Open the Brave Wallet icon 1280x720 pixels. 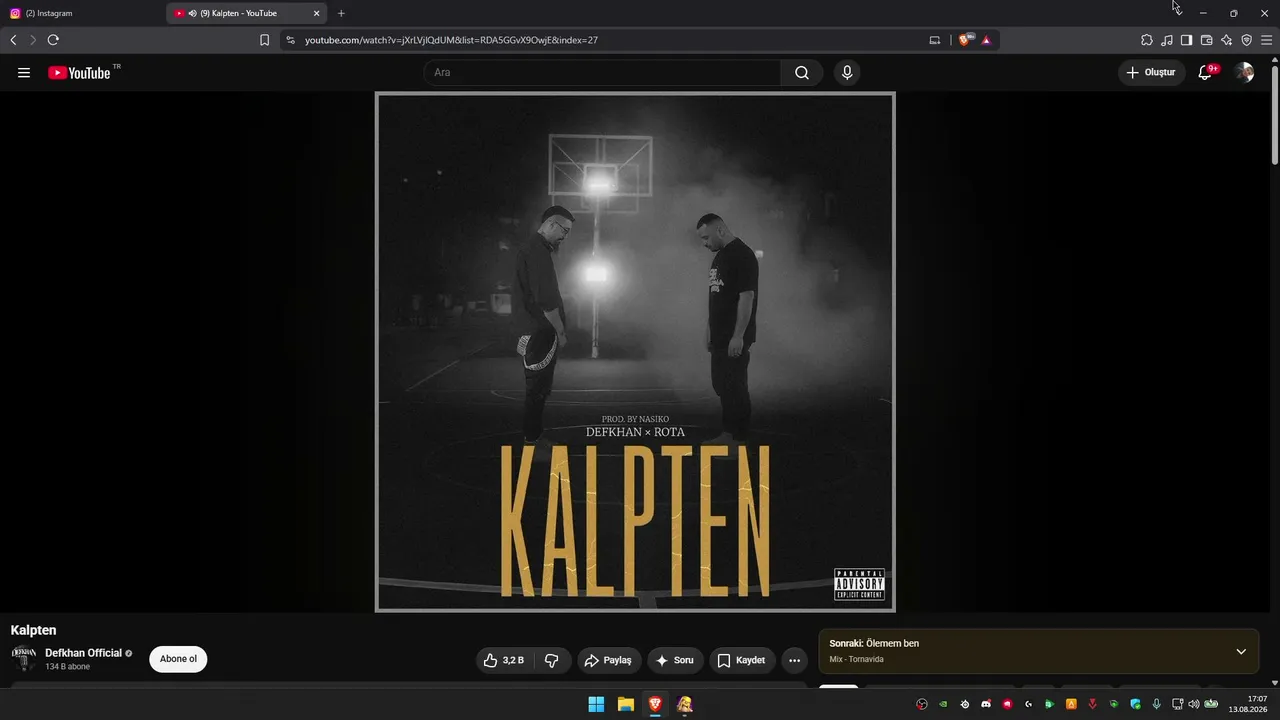[1207, 40]
